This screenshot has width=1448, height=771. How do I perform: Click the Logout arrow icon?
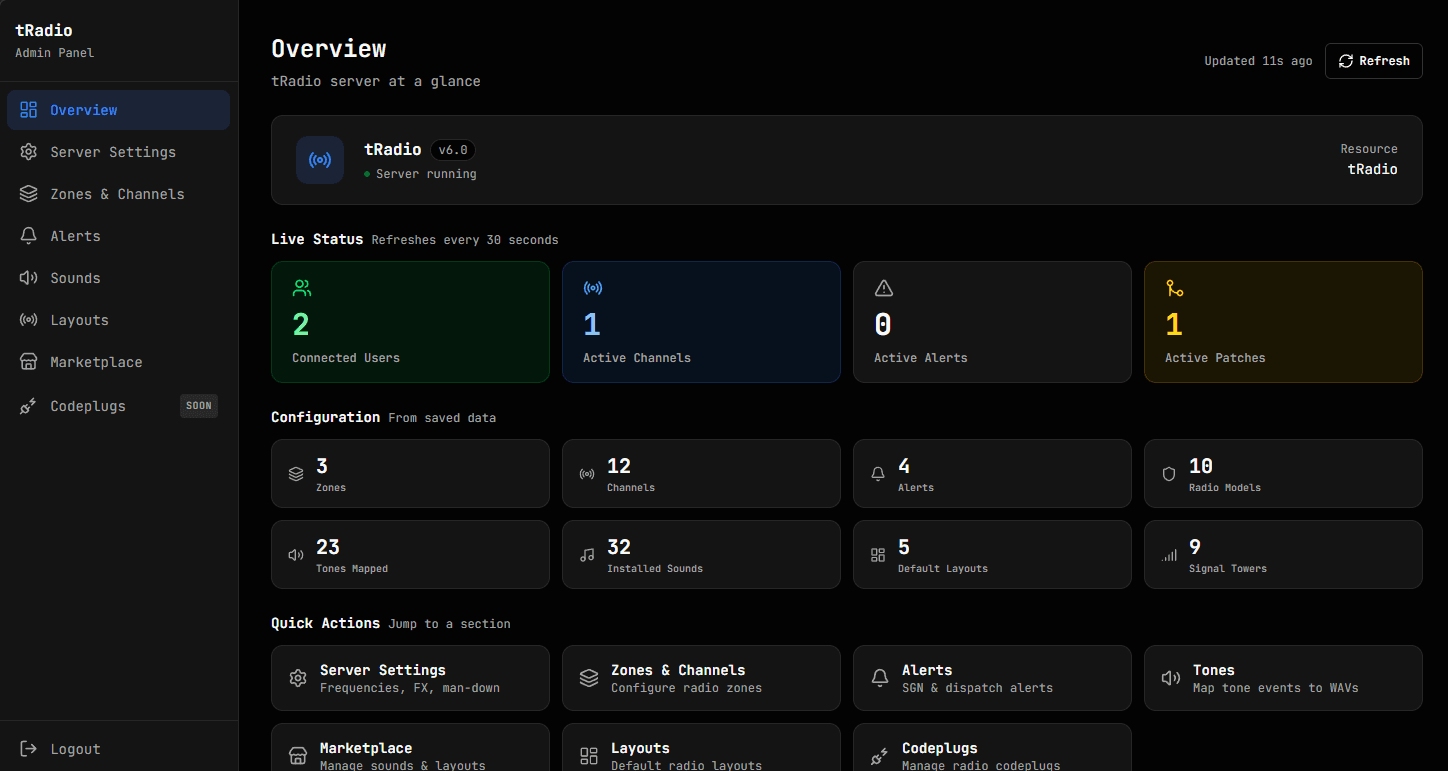tap(29, 749)
